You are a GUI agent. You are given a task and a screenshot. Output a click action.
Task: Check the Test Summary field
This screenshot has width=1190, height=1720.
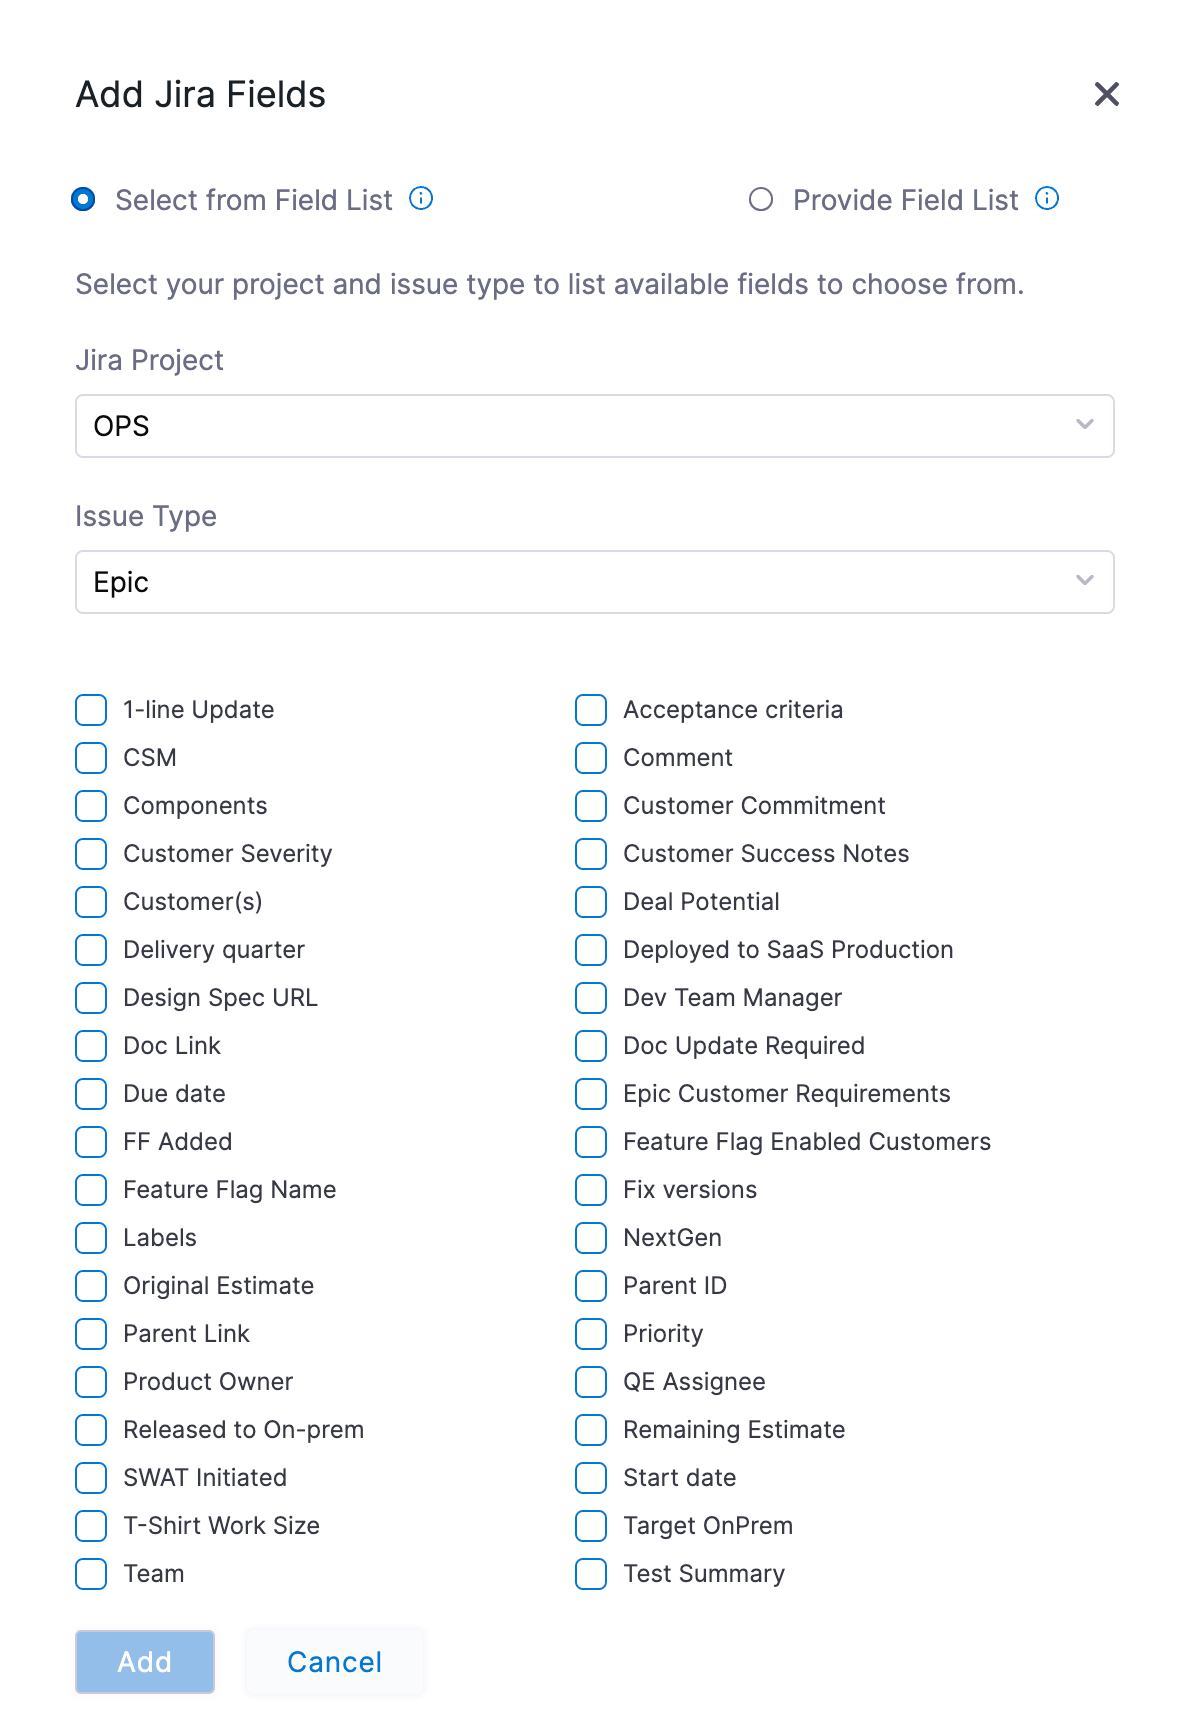click(x=591, y=1574)
